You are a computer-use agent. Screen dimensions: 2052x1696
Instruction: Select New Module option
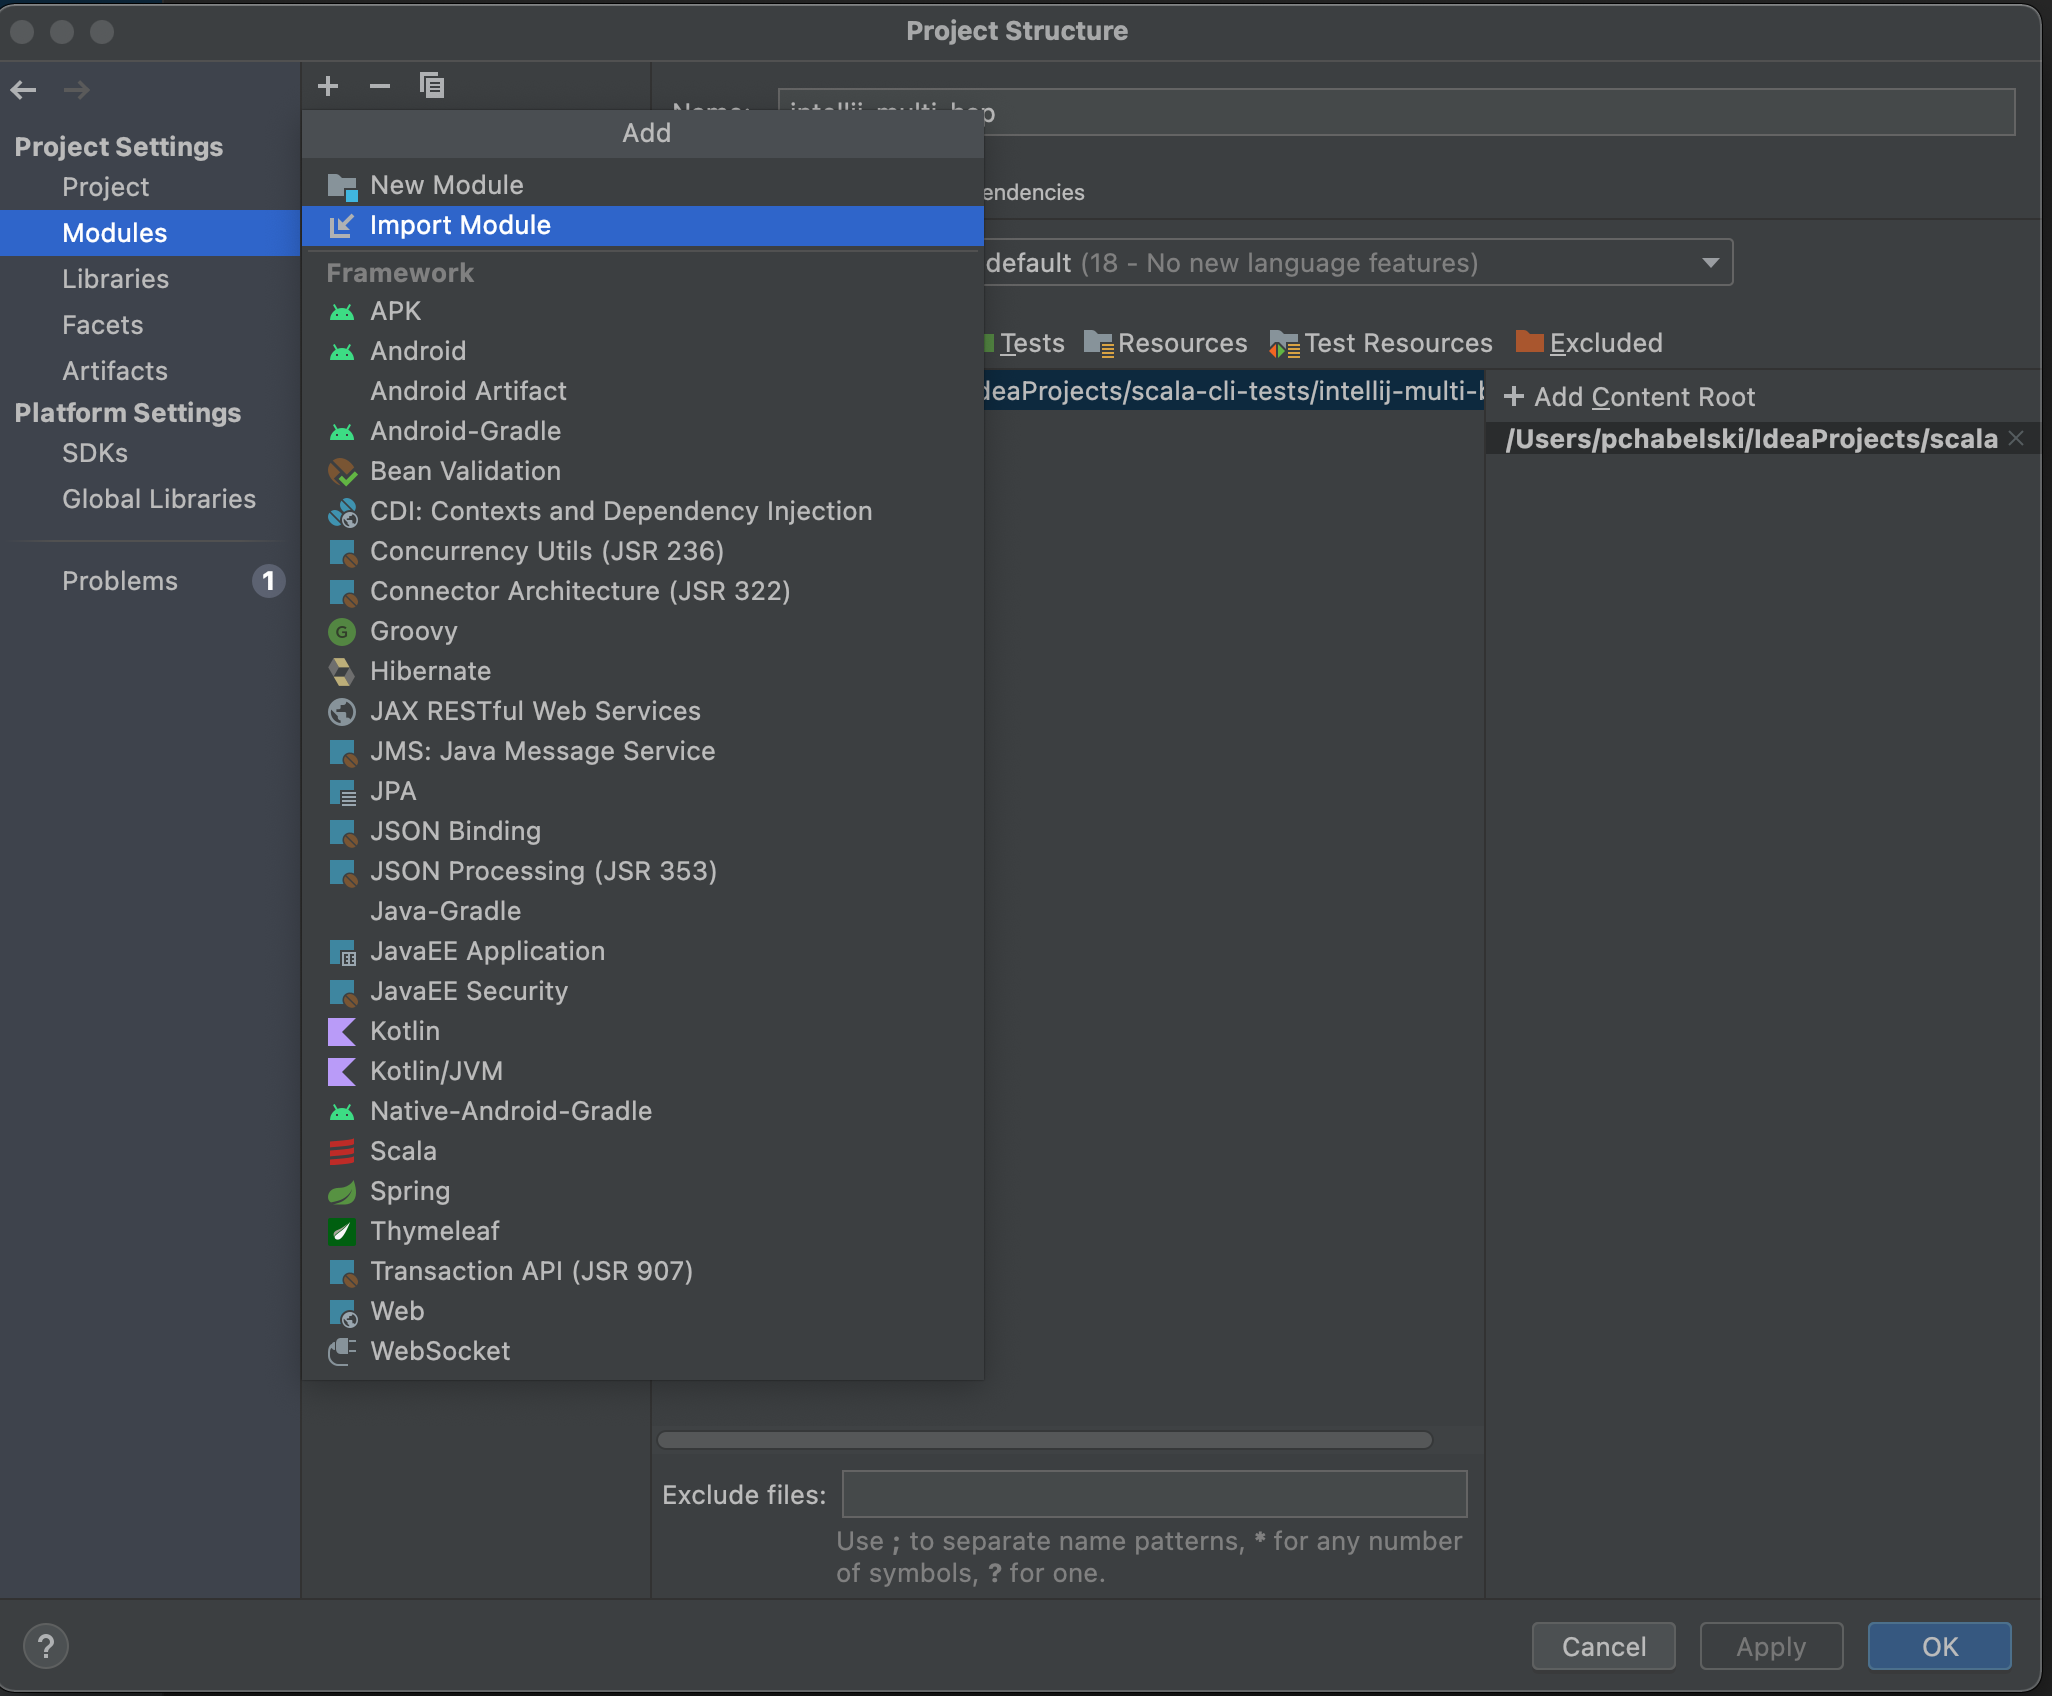[447, 184]
